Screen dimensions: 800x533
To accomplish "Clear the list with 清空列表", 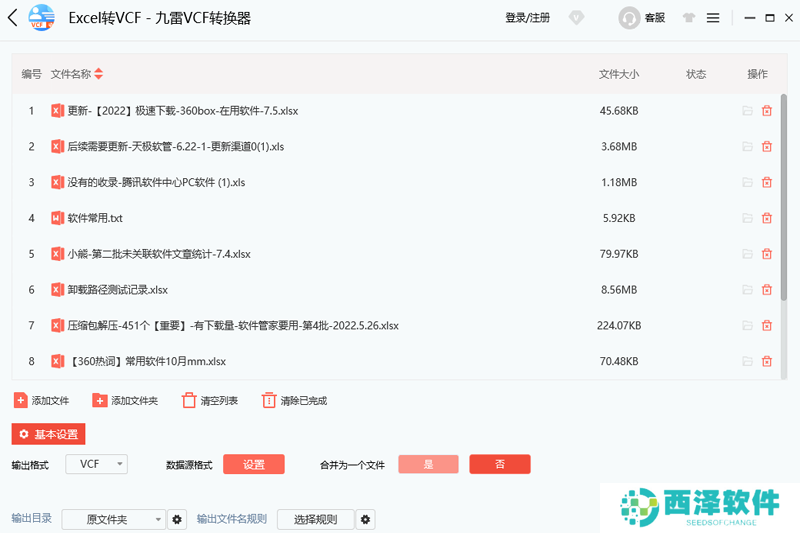I will [210, 400].
